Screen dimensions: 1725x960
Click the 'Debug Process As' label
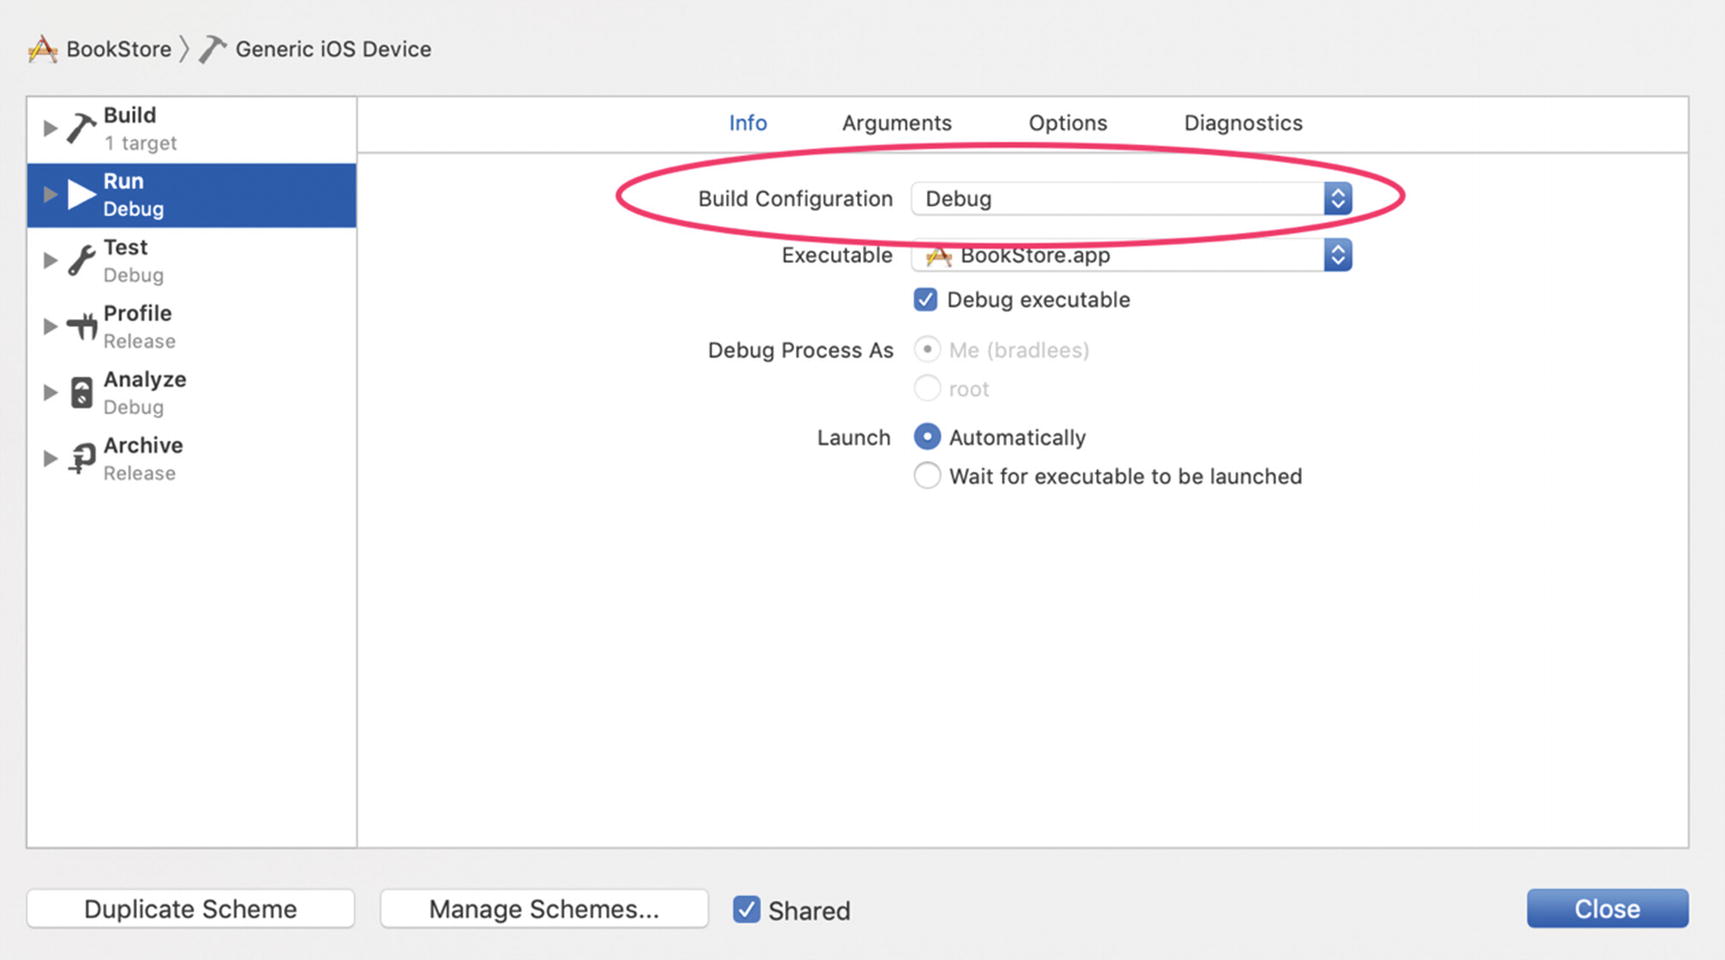[x=800, y=350]
